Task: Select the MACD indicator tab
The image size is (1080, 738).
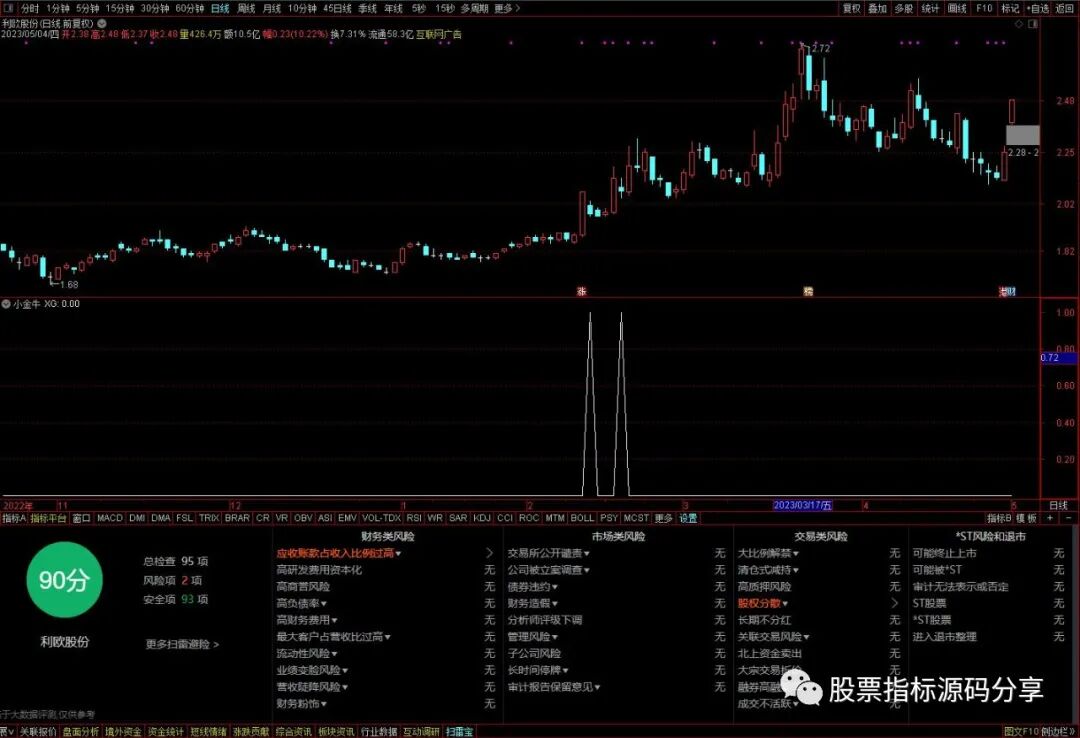Action: tap(110, 517)
